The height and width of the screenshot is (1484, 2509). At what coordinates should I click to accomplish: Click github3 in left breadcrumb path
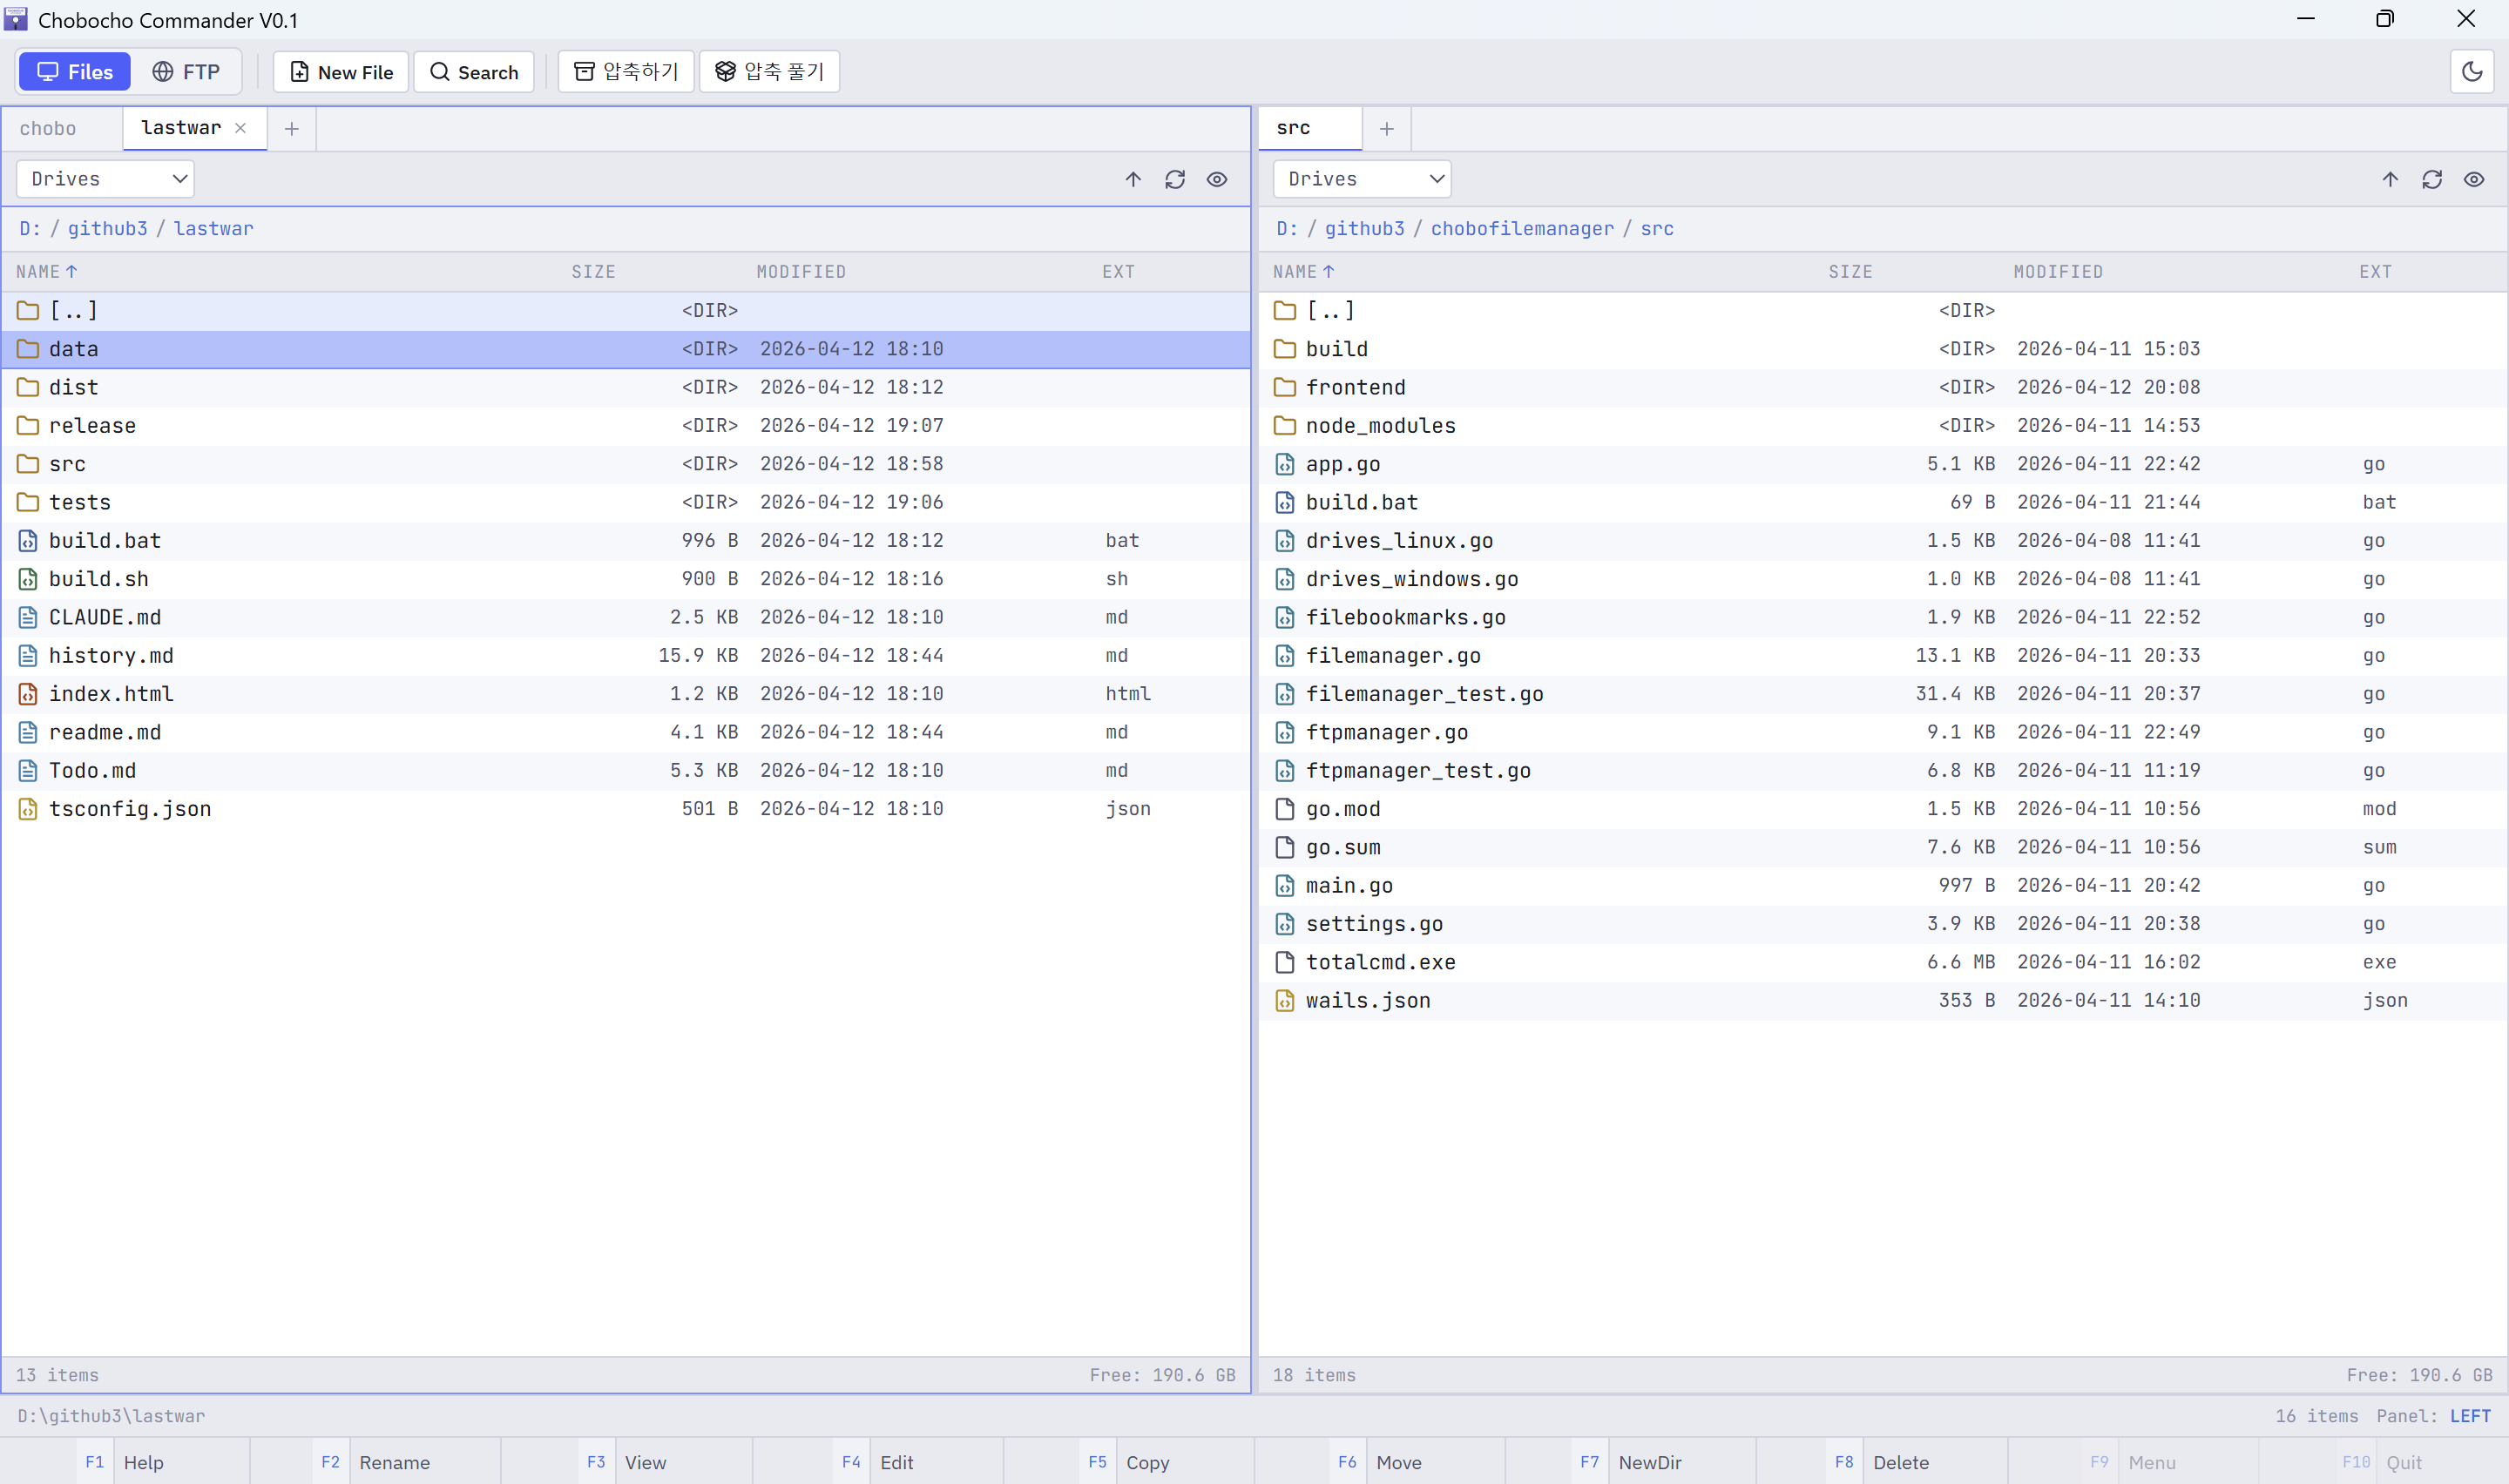point(107,228)
